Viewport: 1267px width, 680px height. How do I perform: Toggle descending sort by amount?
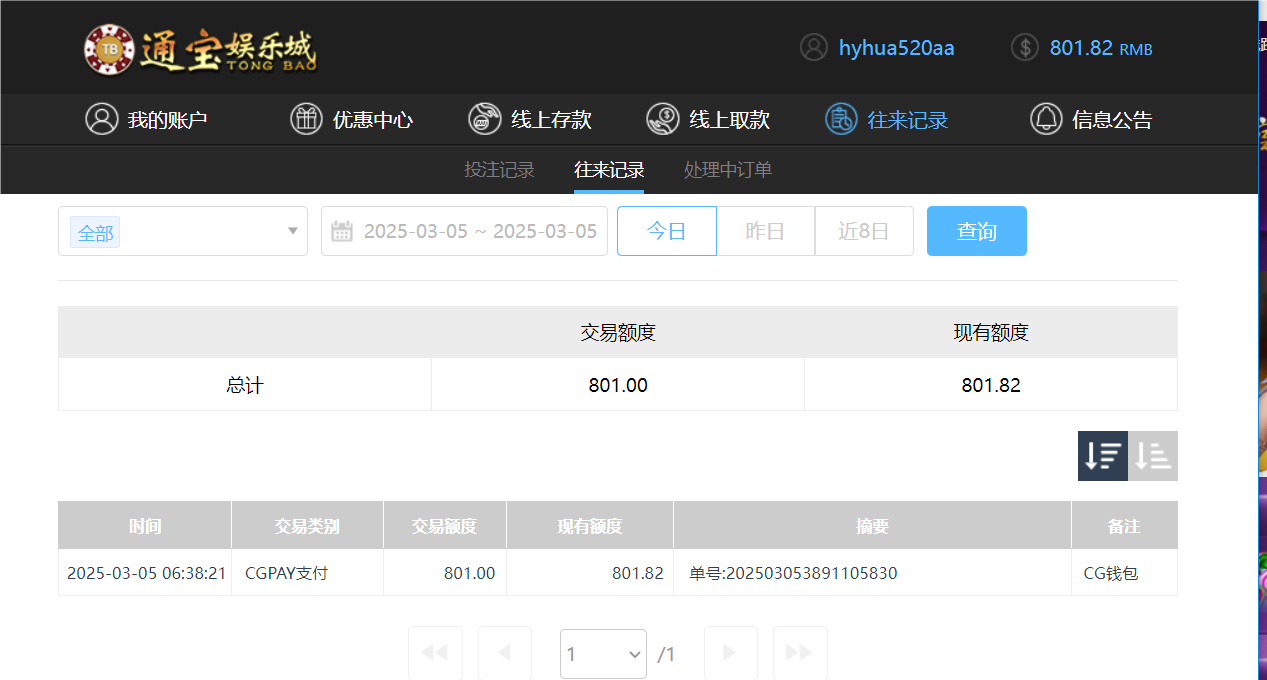[x=1102, y=455]
